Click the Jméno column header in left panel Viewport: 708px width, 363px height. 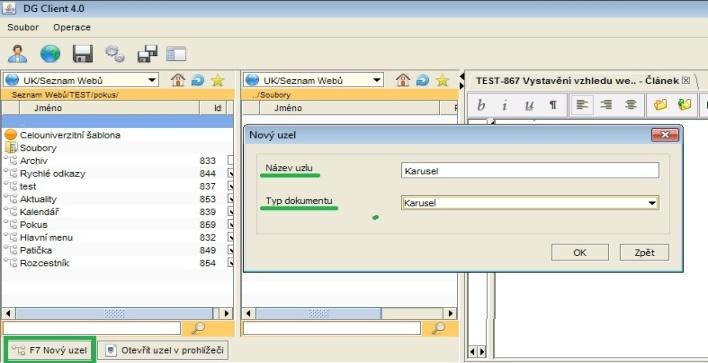pos(109,108)
